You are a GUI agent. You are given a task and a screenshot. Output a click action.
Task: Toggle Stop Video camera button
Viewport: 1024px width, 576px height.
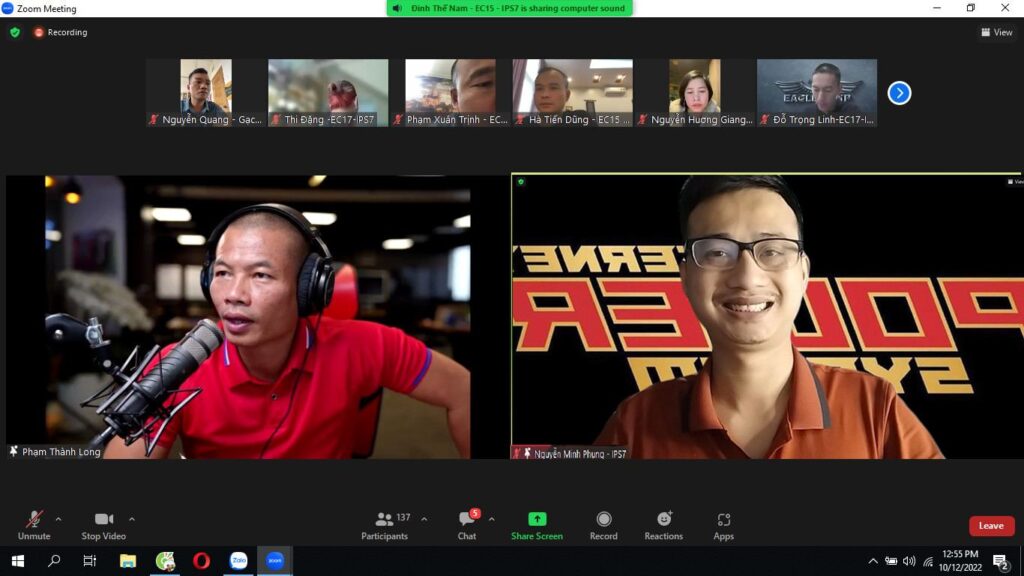(x=104, y=523)
